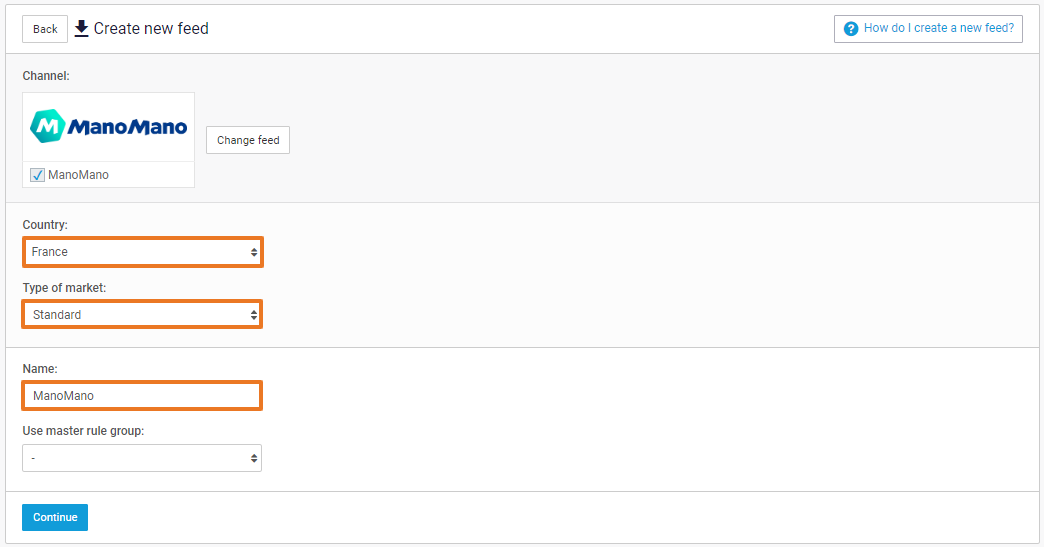Click the teal hexagon M emblem

pos(47,127)
